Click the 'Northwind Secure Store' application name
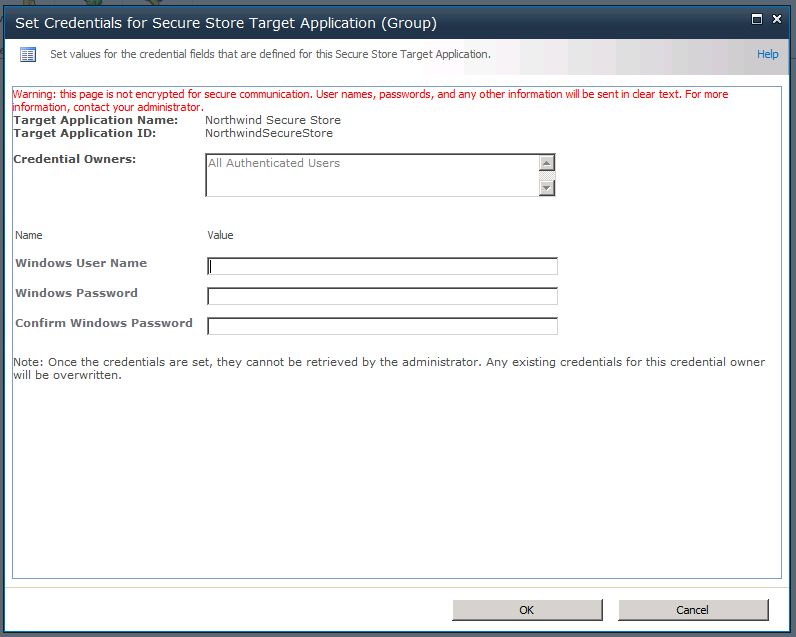Image resolution: width=796 pixels, height=637 pixels. [x=273, y=120]
